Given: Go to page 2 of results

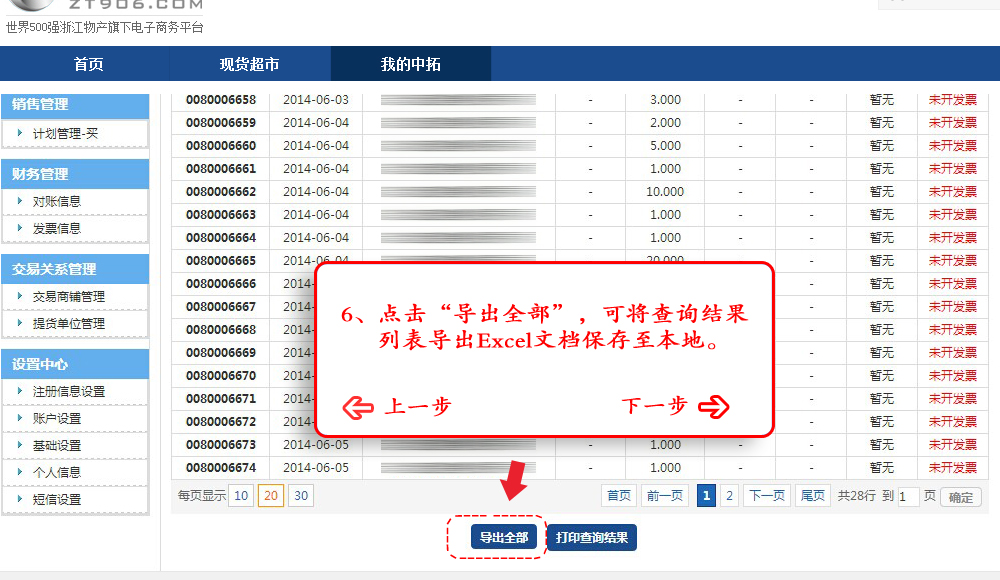Looking at the screenshot, I should tap(729, 495).
